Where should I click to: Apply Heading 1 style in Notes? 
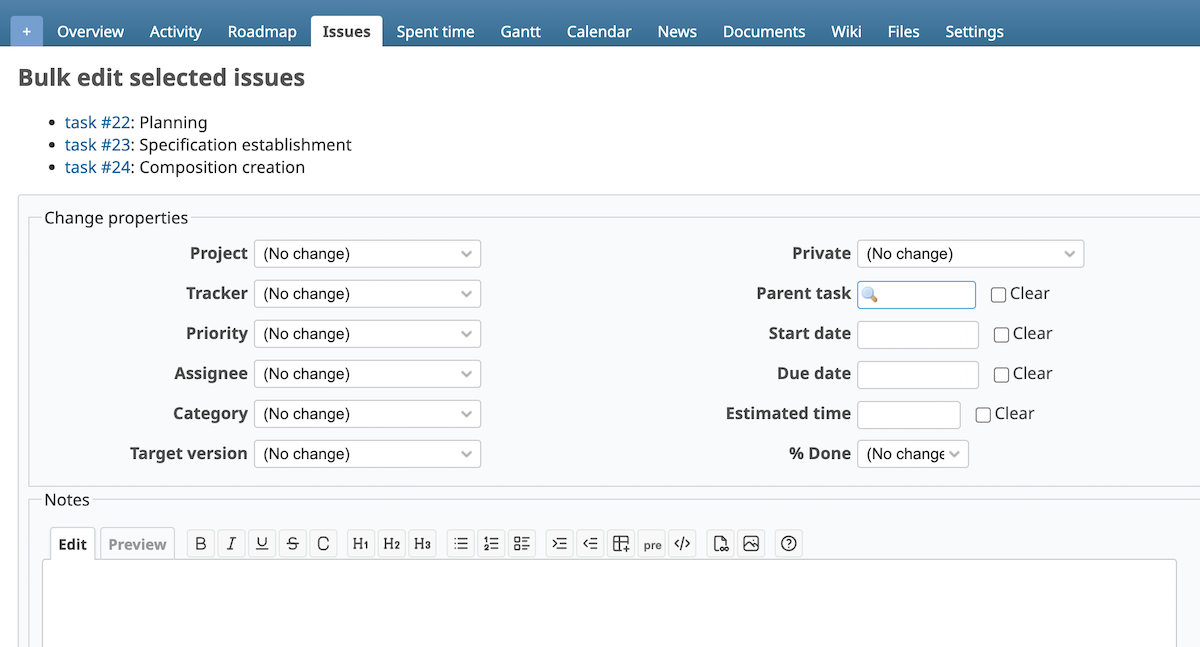(x=360, y=543)
